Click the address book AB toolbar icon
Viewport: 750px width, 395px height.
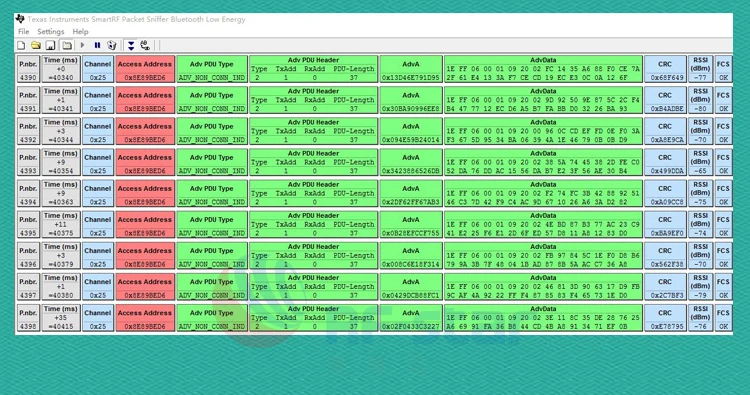coord(145,45)
